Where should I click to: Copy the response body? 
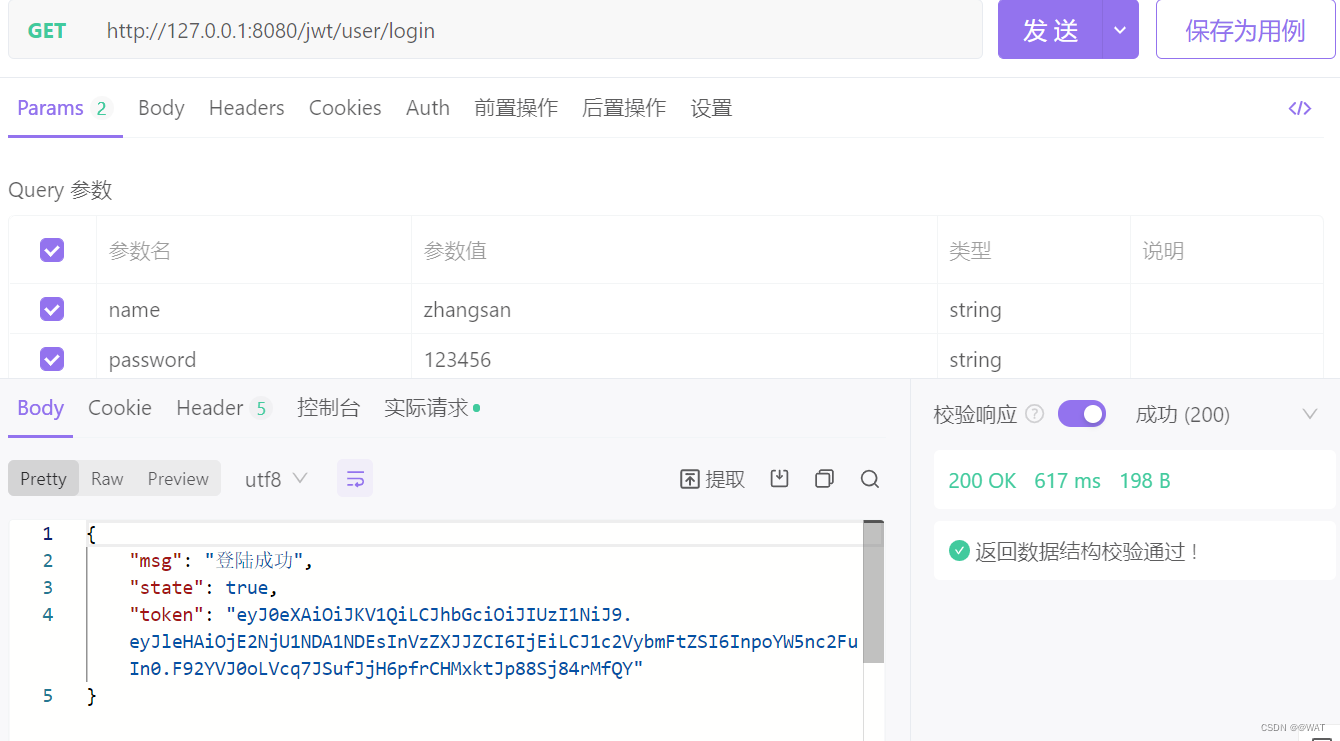pos(824,479)
